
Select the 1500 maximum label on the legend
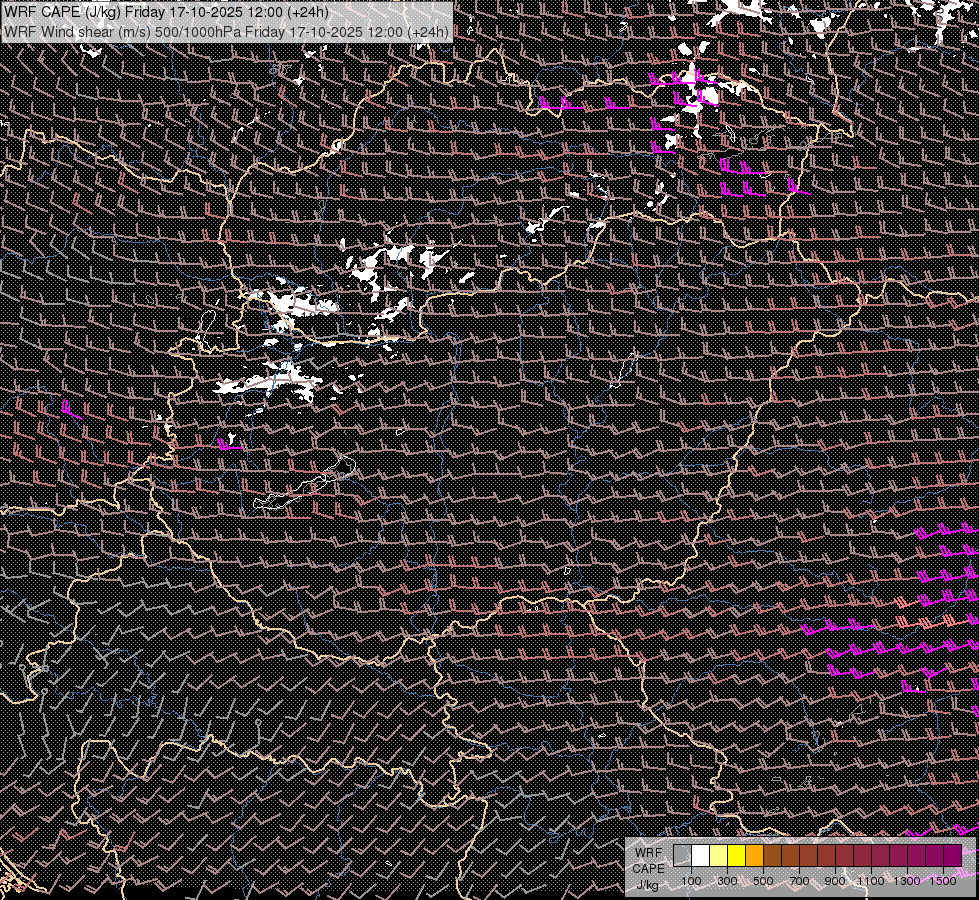[x=943, y=881]
